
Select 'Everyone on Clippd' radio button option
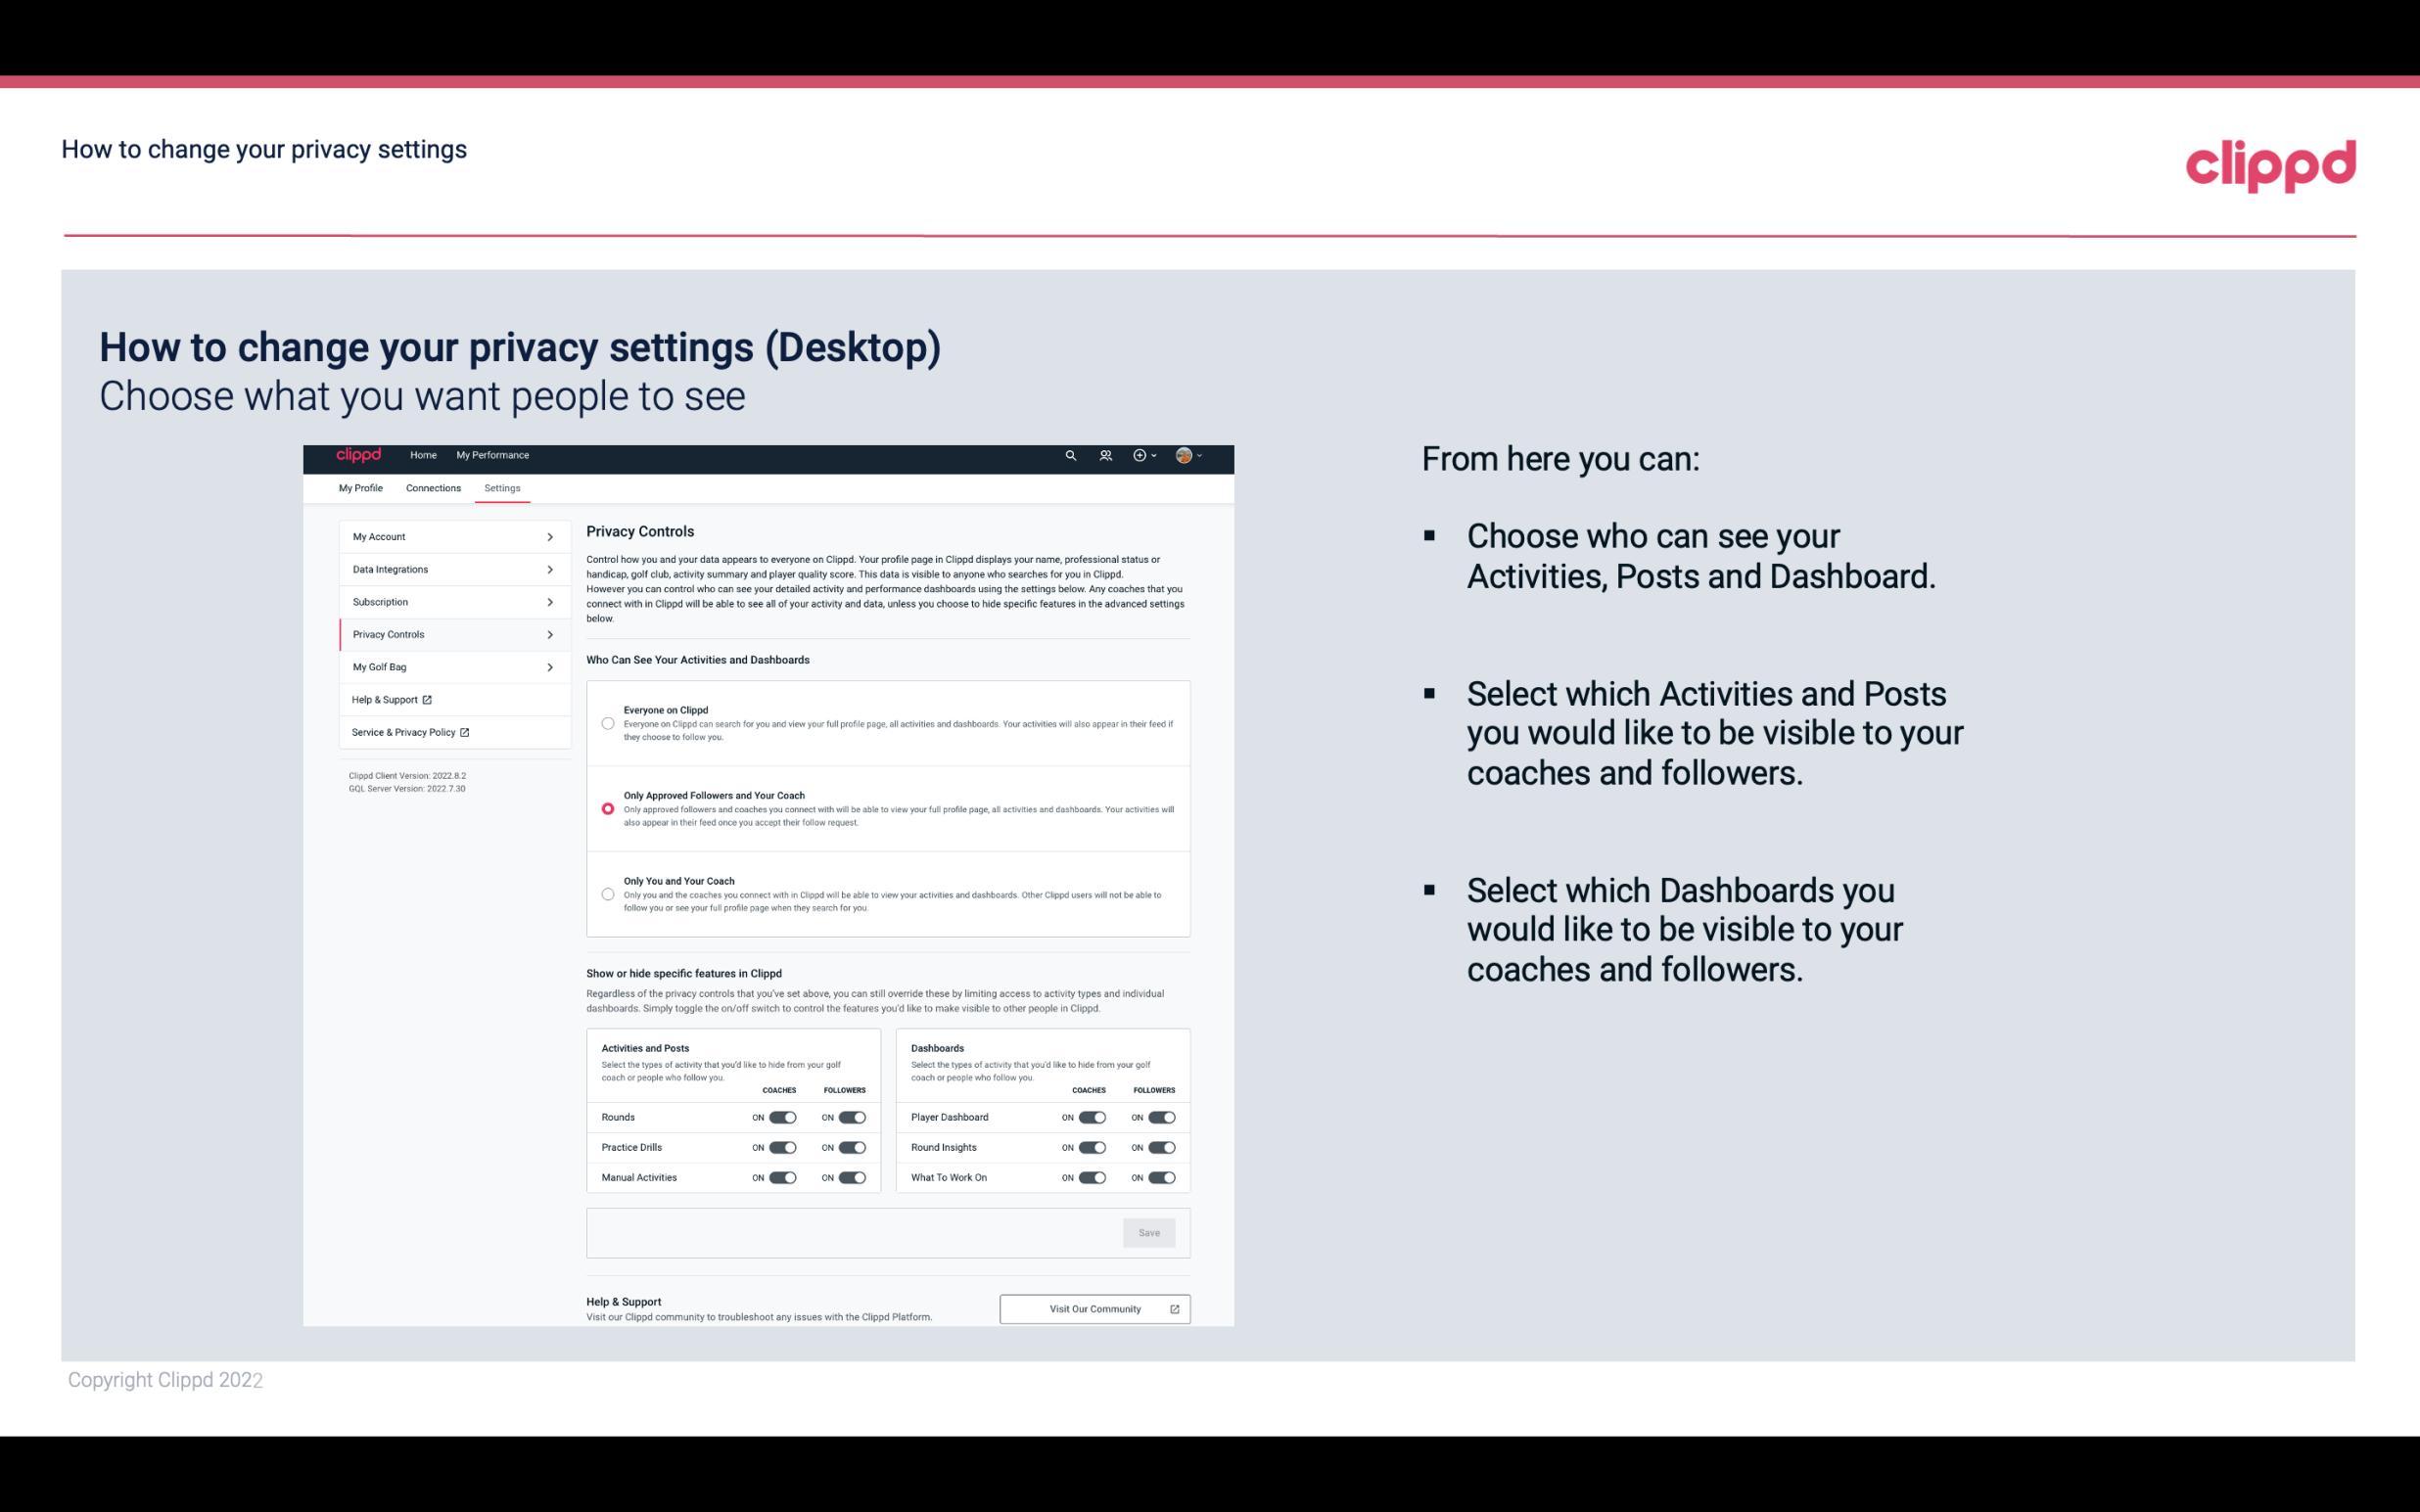tap(608, 723)
